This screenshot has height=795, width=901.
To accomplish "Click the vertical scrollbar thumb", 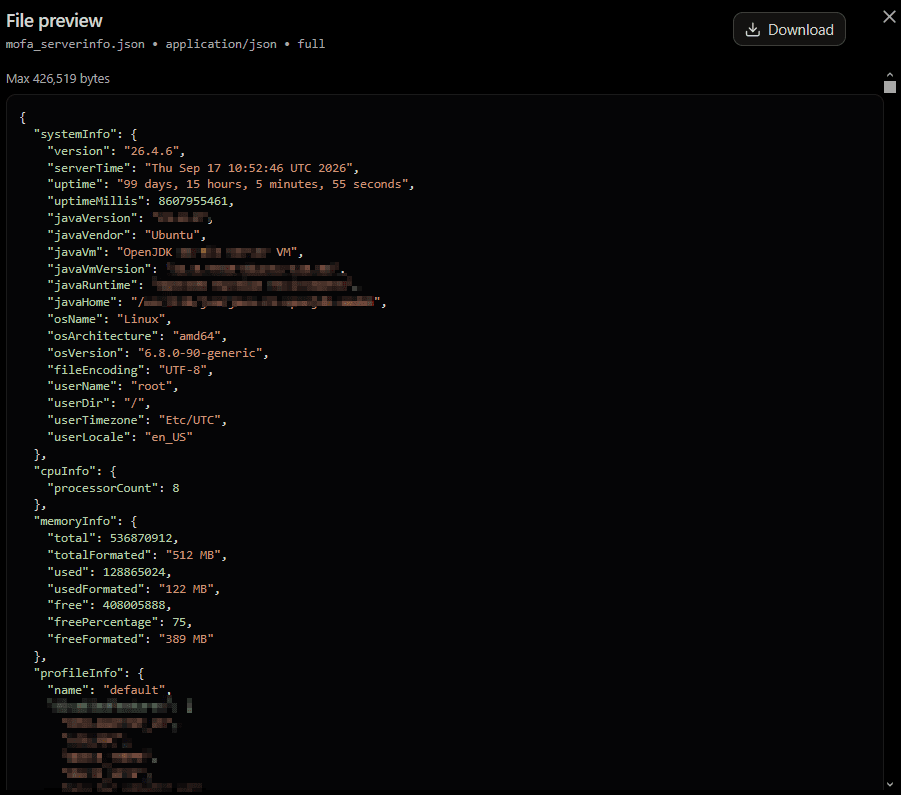I will pyautogui.click(x=890, y=87).
